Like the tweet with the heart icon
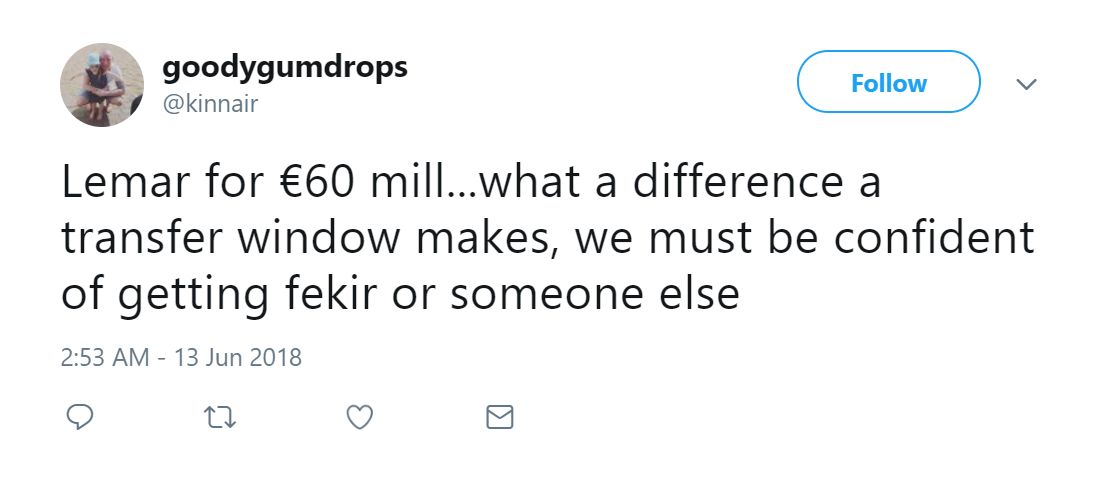This screenshot has height=478, width=1101. [x=359, y=417]
